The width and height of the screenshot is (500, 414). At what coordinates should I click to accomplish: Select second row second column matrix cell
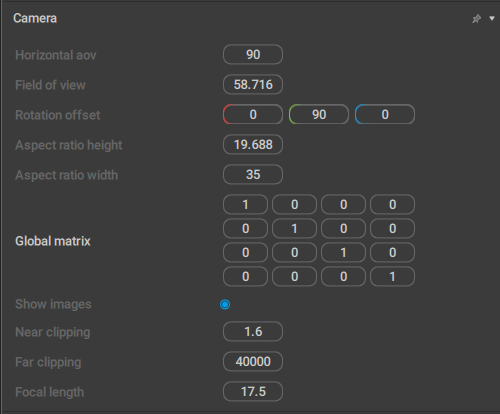click(x=294, y=228)
